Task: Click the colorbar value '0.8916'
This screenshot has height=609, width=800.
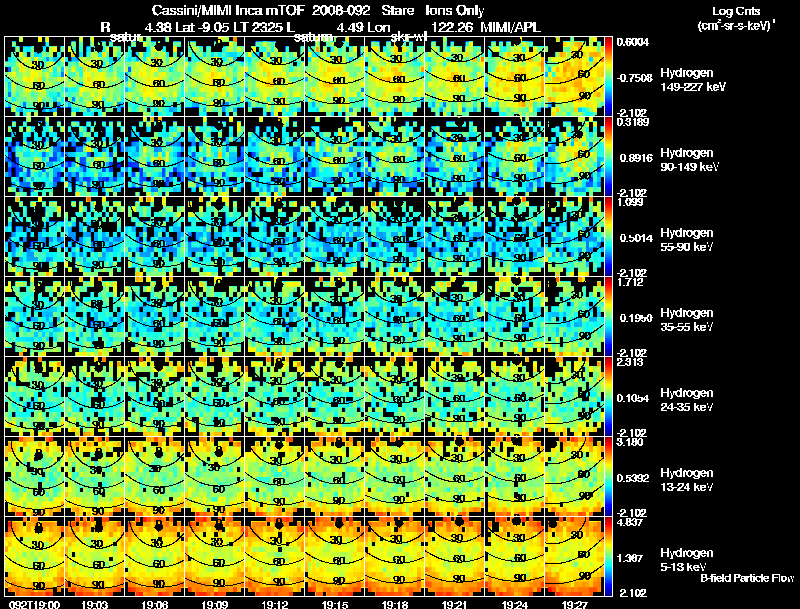Action: tap(636, 158)
